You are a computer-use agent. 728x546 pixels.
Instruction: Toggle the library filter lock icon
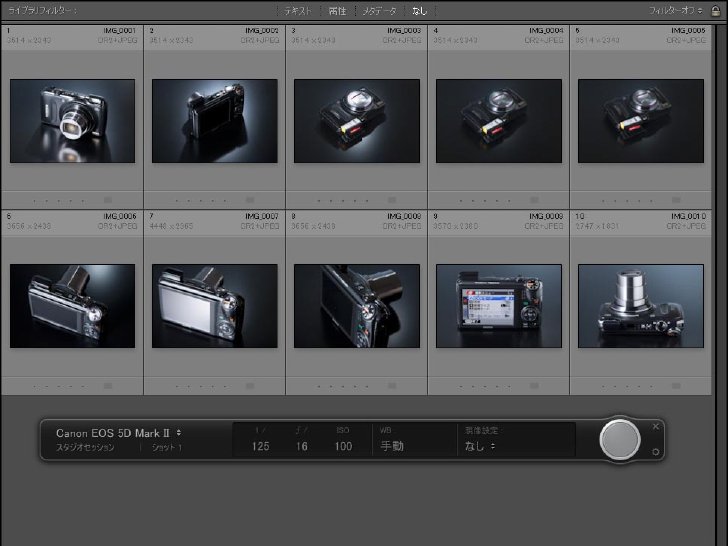(715, 11)
